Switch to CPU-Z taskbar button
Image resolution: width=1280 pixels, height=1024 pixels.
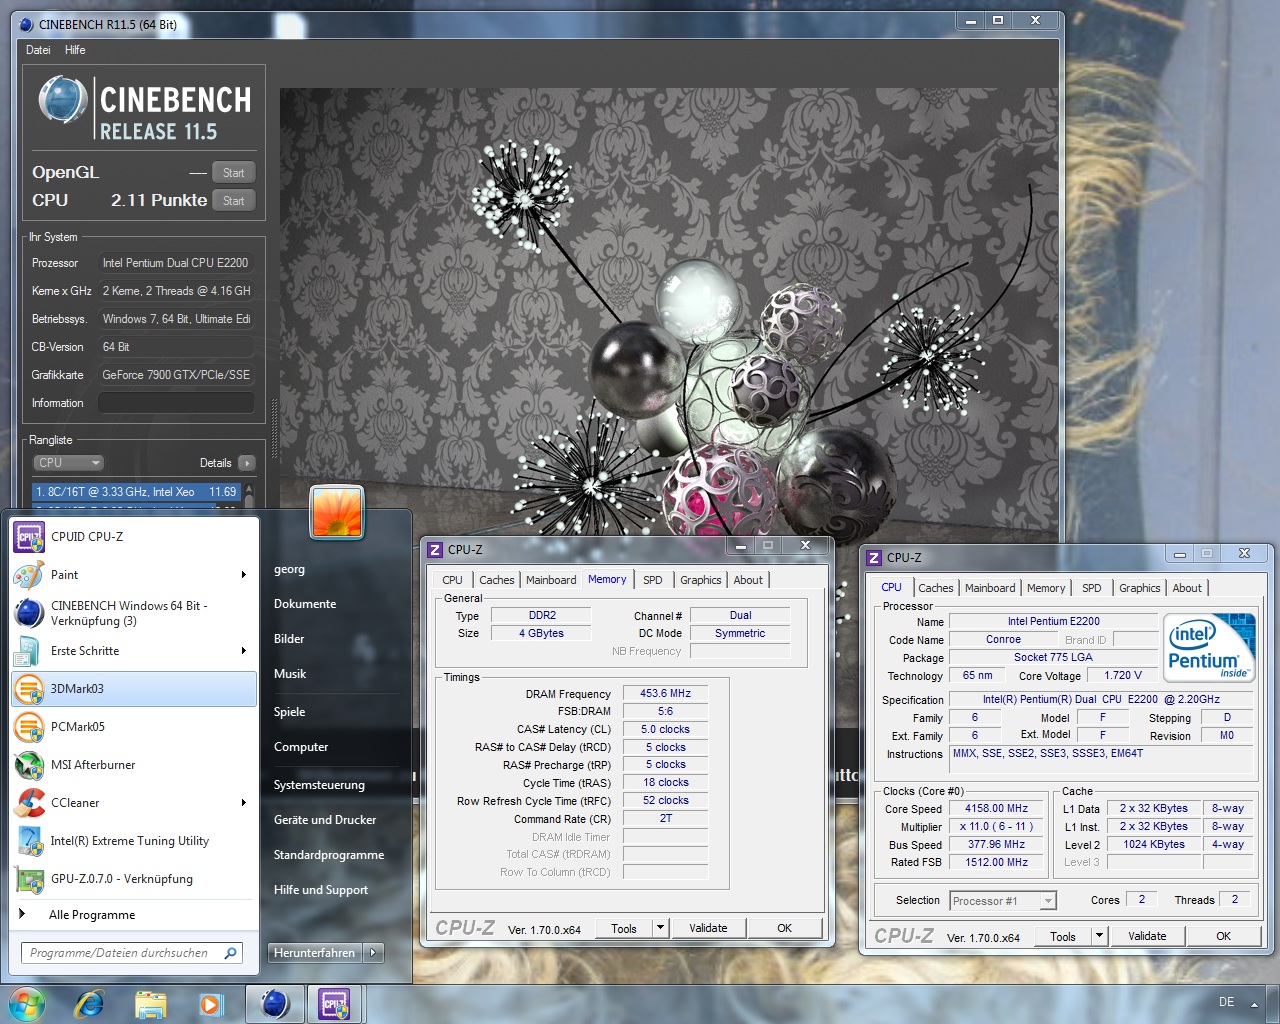334,1003
